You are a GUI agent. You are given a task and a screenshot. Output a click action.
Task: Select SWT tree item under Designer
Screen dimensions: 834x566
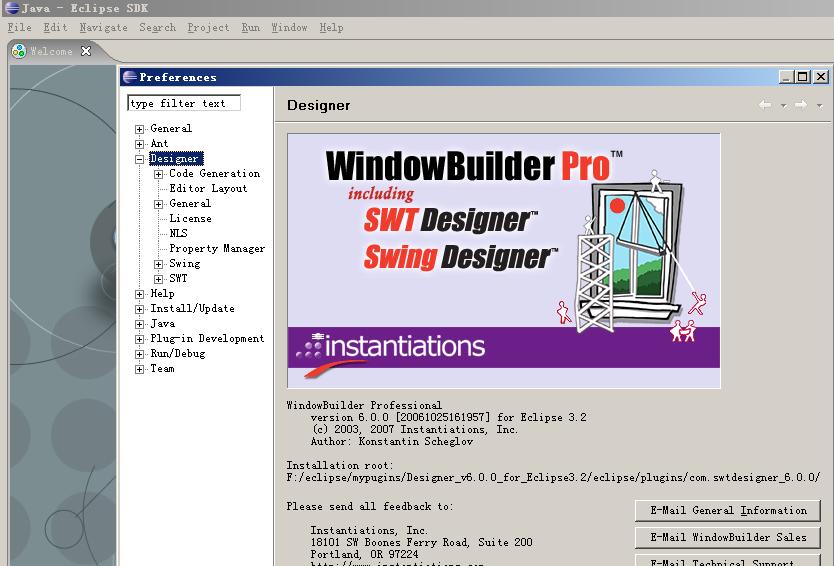[x=178, y=278]
